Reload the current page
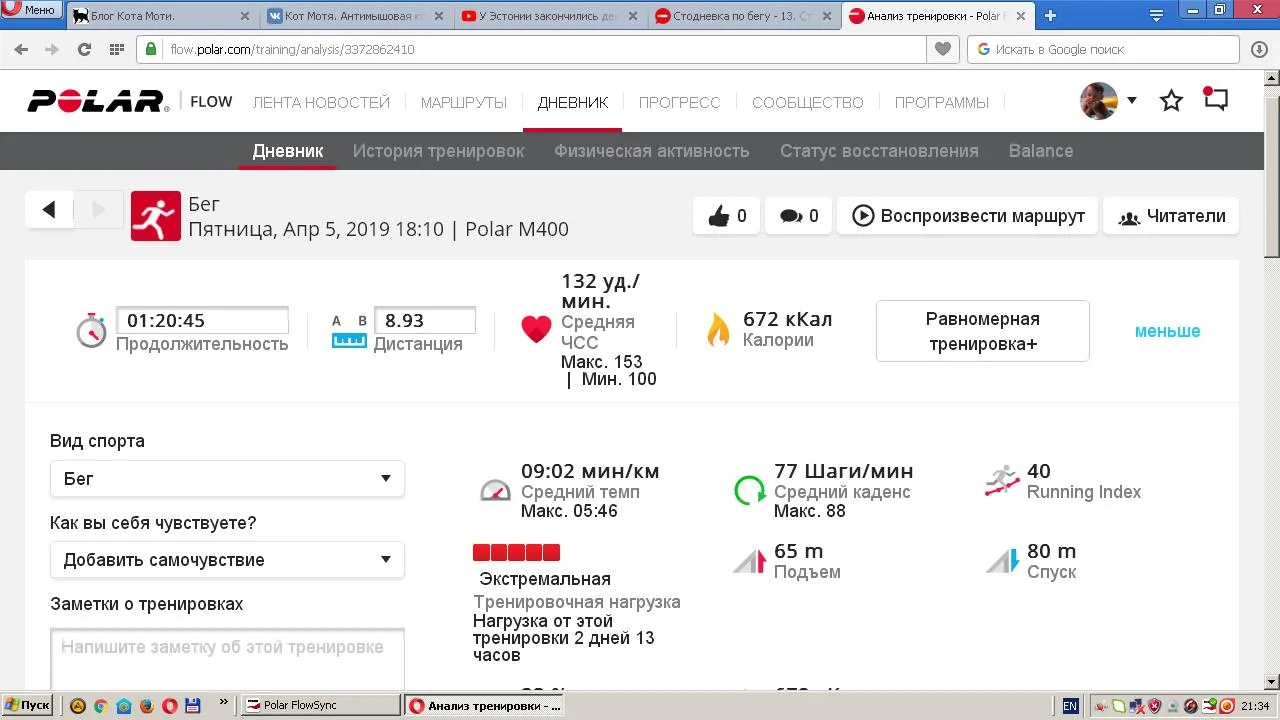Screen dimensions: 1280x720 [x=84, y=49]
